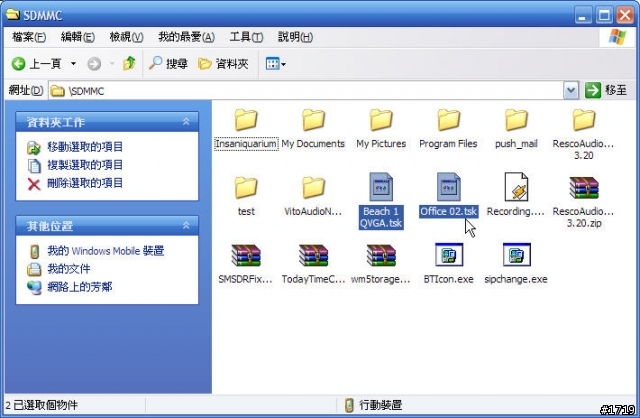Image resolution: width=640 pixels, height=418 pixels.
Task: Select the sipchange.exe program icon
Action: (x=517, y=255)
